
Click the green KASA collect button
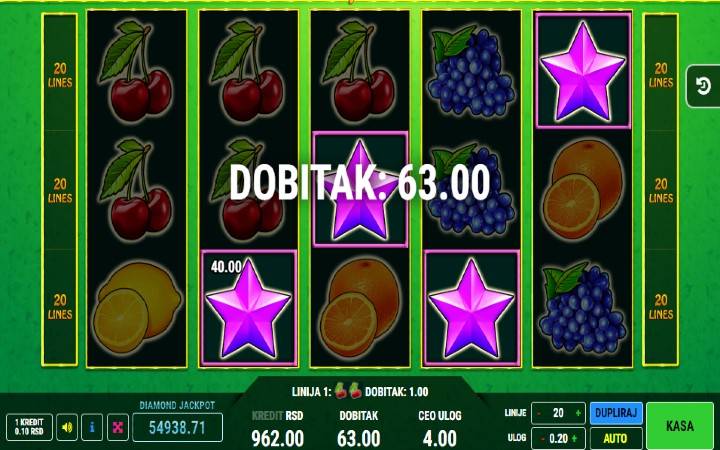pyautogui.click(x=680, y=426)
